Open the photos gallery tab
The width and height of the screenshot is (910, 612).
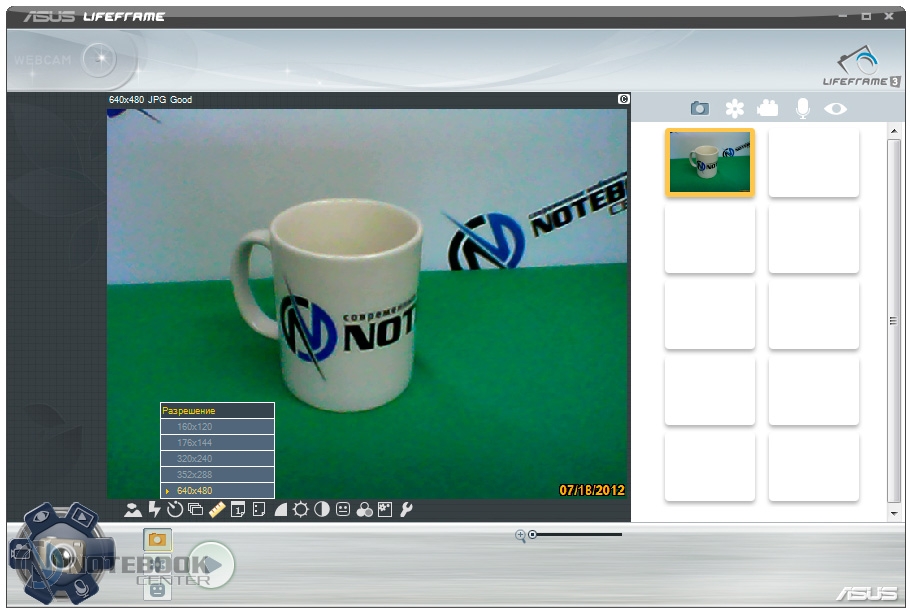[700, 108]
